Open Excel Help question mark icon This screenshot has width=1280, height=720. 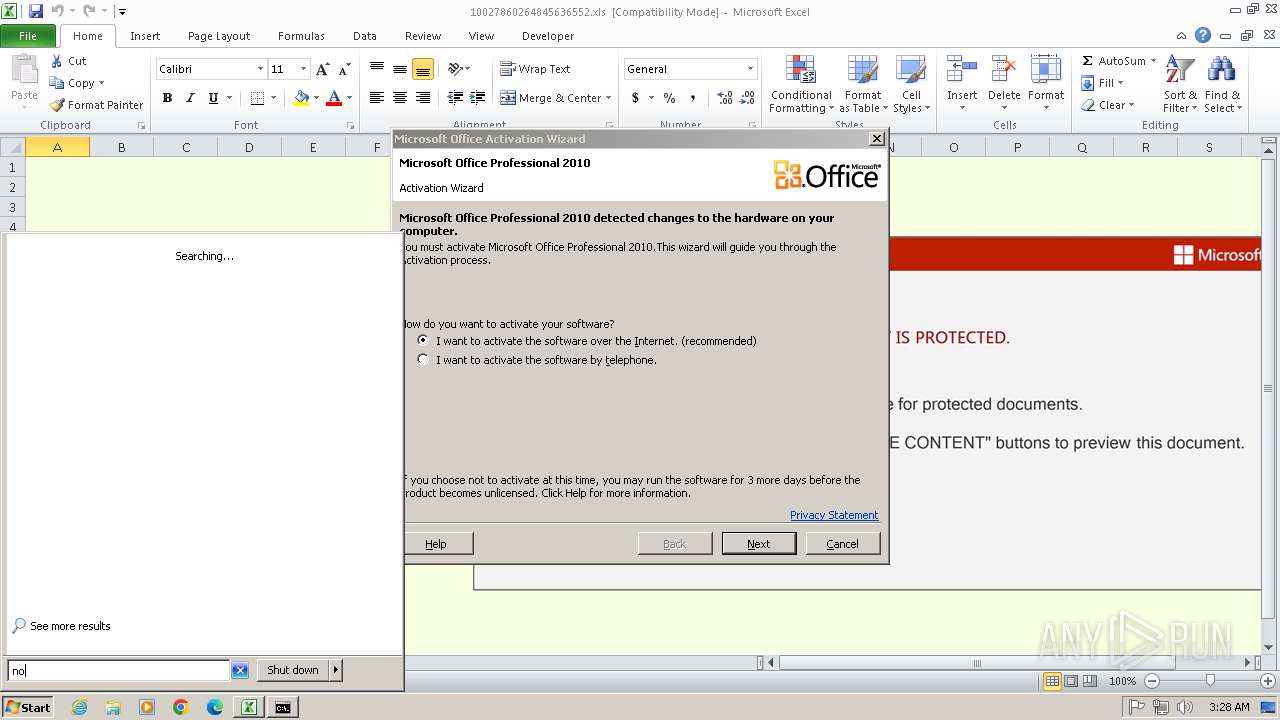pyautogui.click(x=1203, y=36)
